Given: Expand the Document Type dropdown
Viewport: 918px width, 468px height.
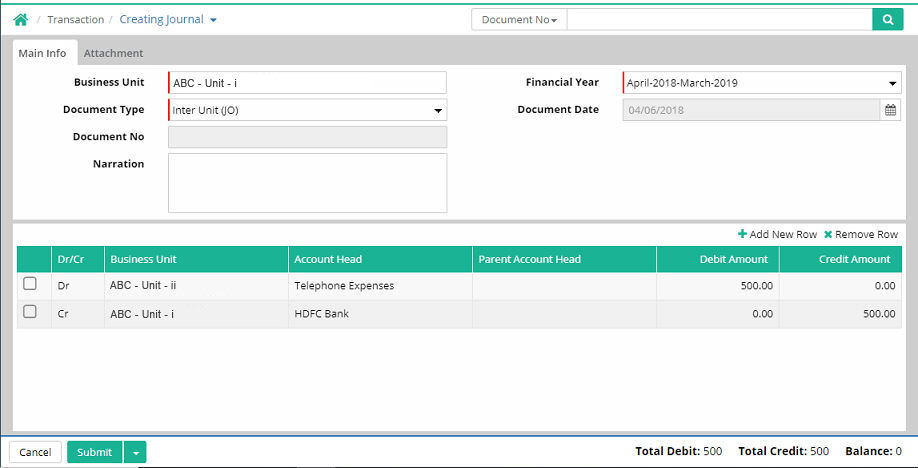Looking at the screenshot, I should [437, 110].
